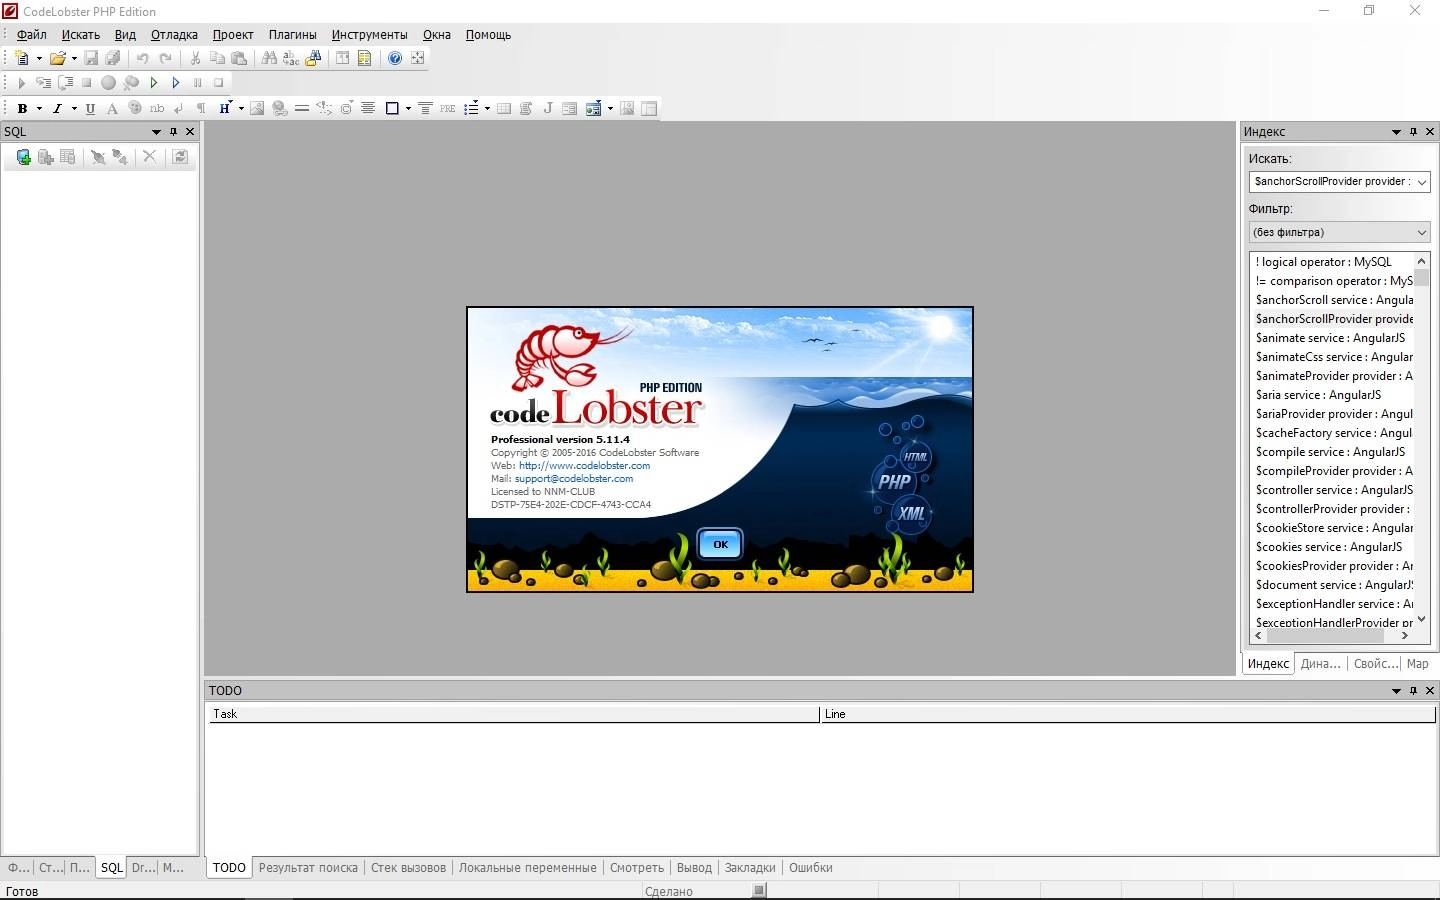Viewport: 1440px width, 900px height.
Task: Open the Файл menu
Action: point(32,34)
